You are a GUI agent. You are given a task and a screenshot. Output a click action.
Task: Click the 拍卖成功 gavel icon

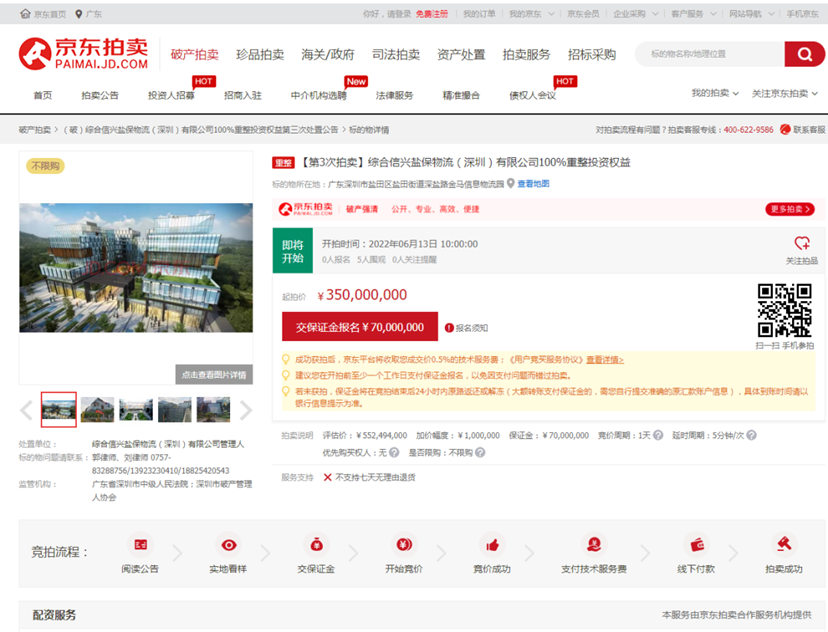784,543
